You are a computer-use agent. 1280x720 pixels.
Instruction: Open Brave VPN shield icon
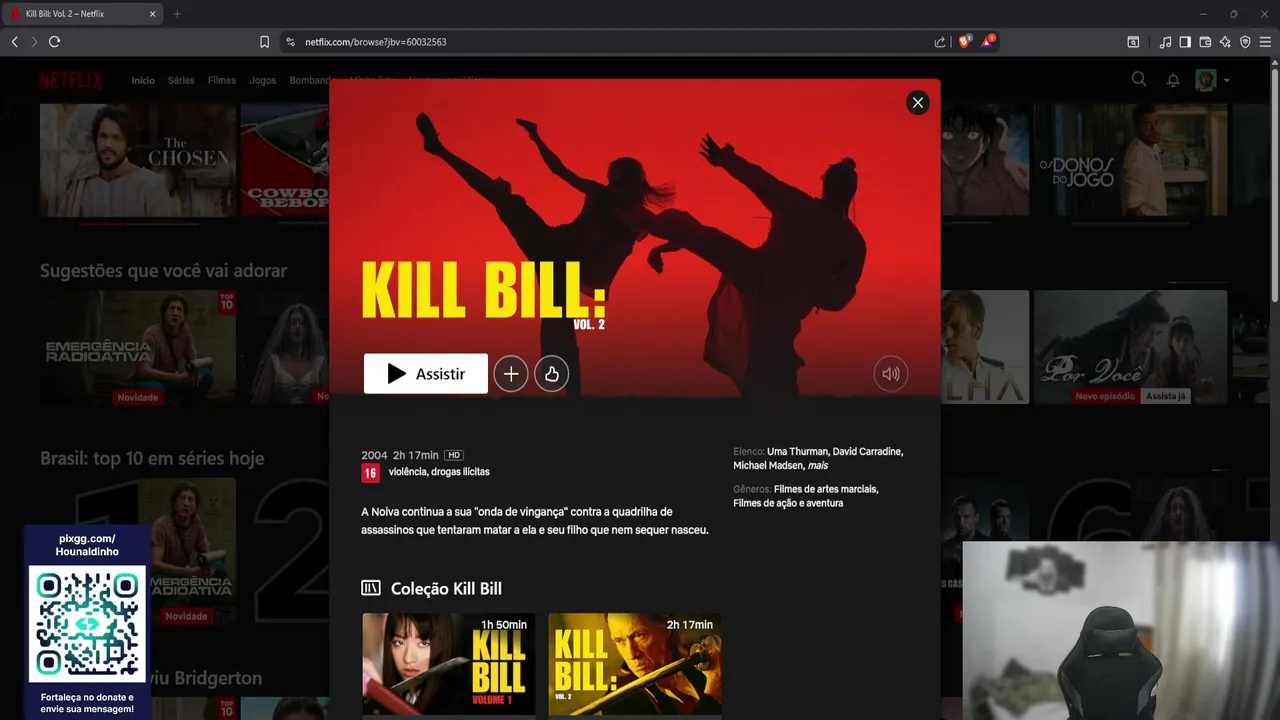pyautogui.click(x=1245, y=42)
